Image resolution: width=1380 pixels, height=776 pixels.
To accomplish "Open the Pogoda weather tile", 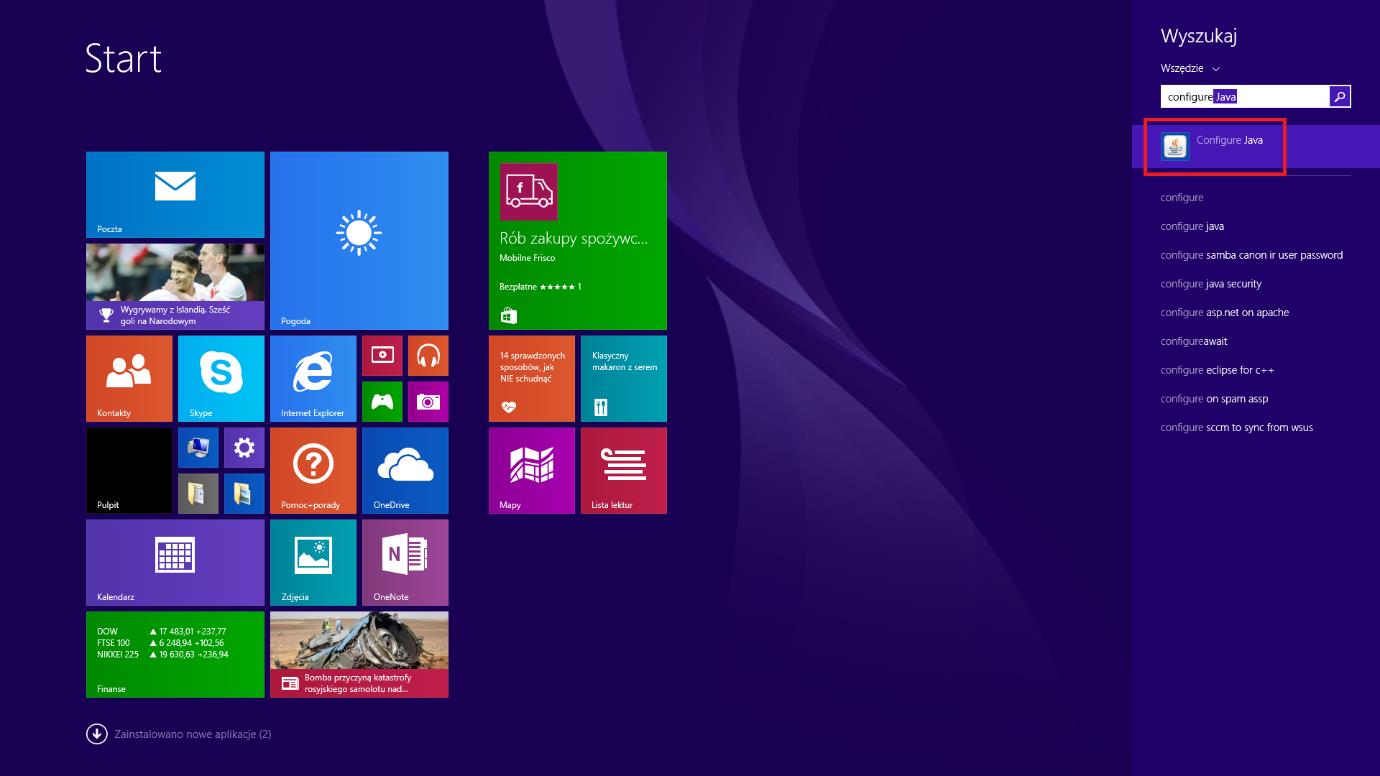I will point(359,241).
